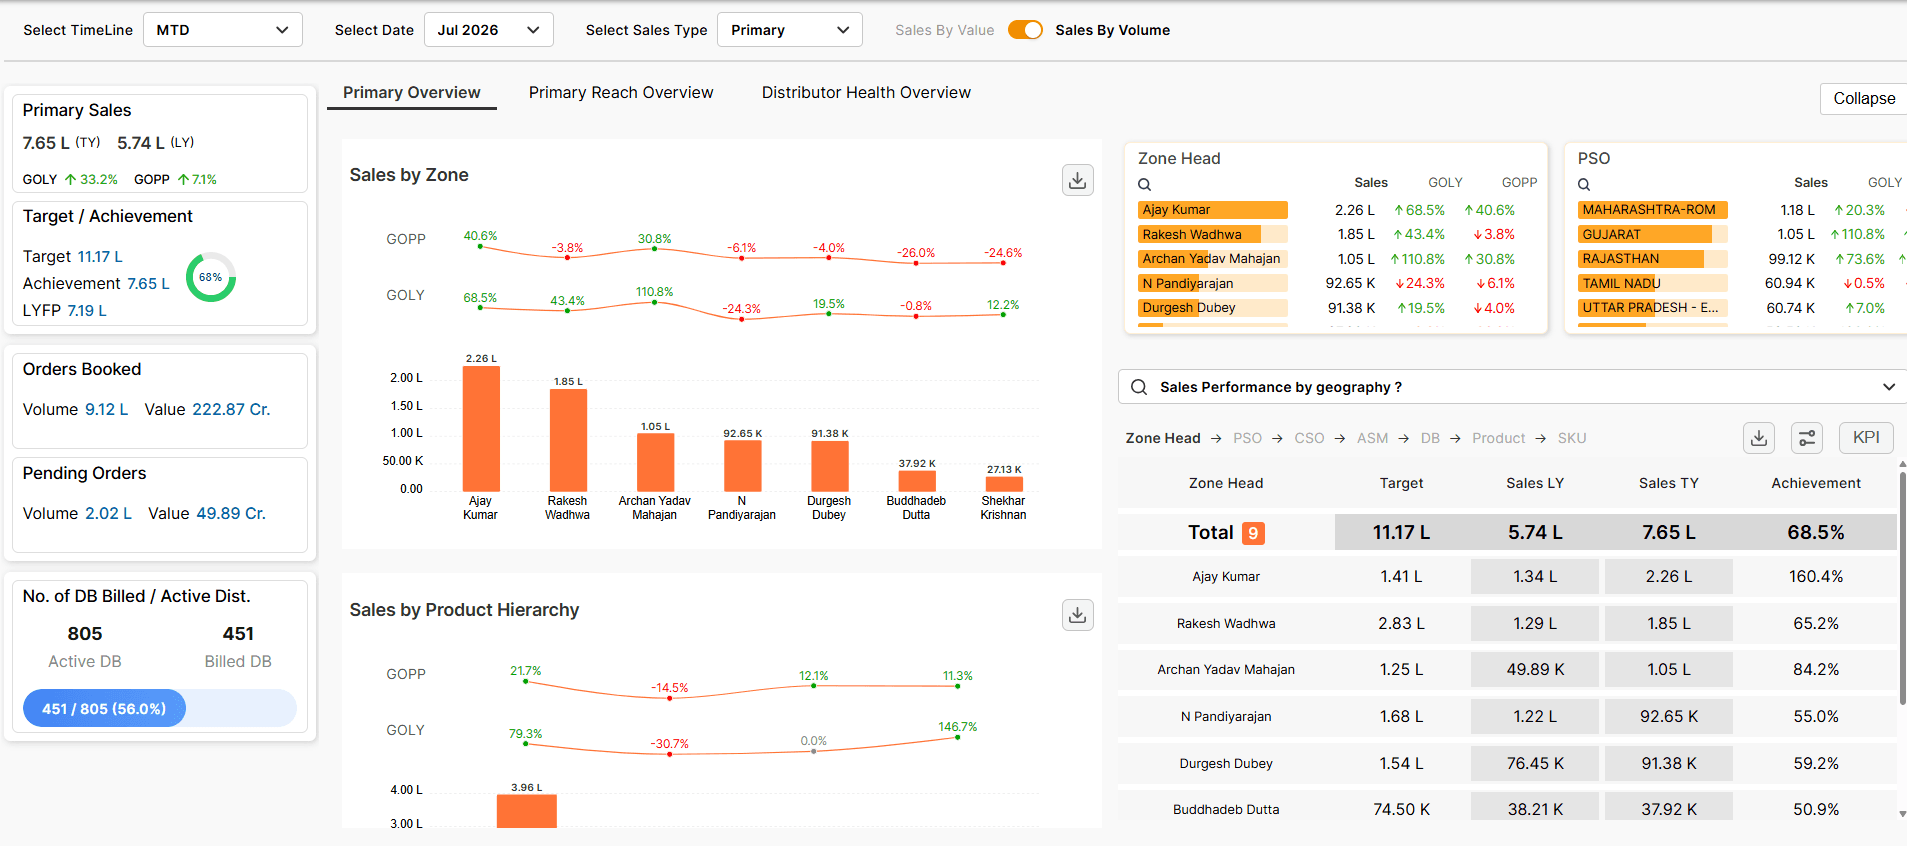Select Zone Head in the hierarchy breadcrumb
The image size is (1907, 846).
[1163, 438]
